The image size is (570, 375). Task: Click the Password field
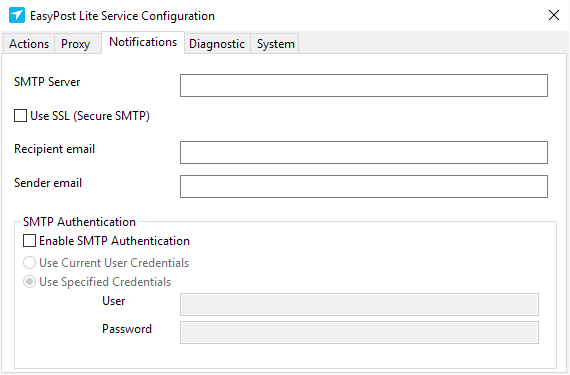tap(360, 332)
